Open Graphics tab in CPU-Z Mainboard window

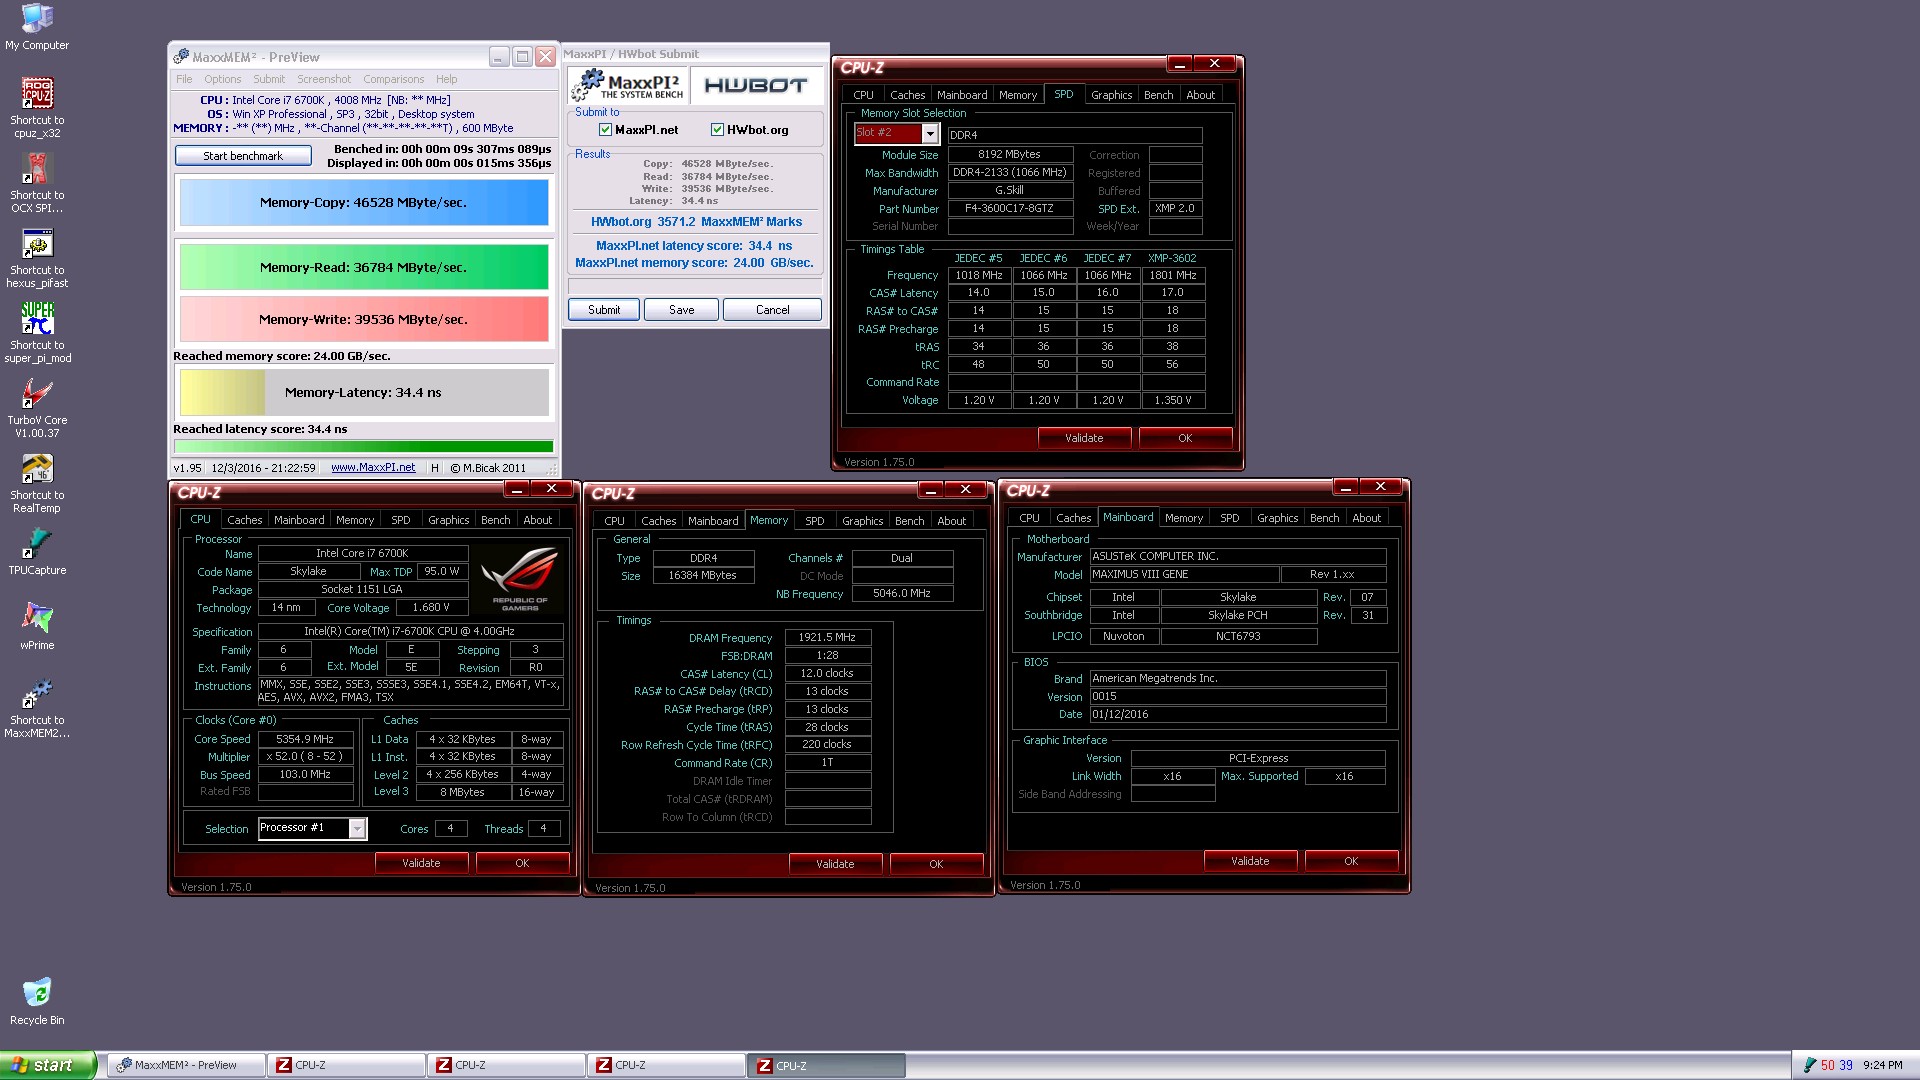(1277, 518)
